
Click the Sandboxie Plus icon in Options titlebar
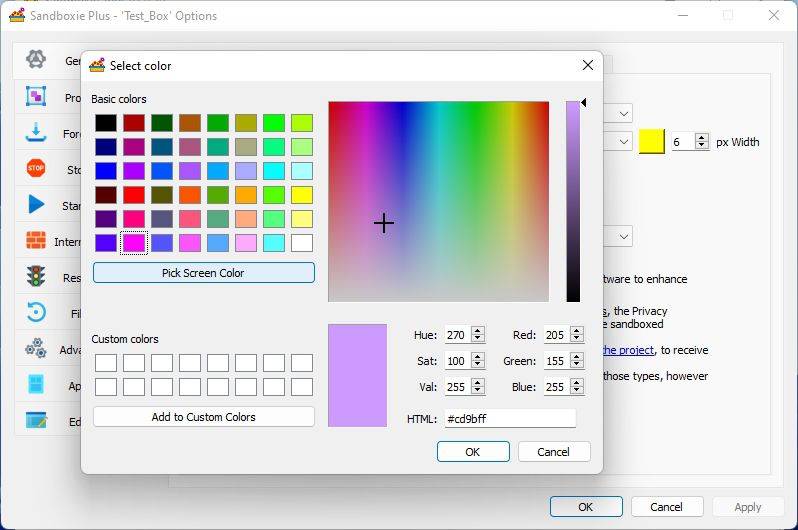point(17,15)
